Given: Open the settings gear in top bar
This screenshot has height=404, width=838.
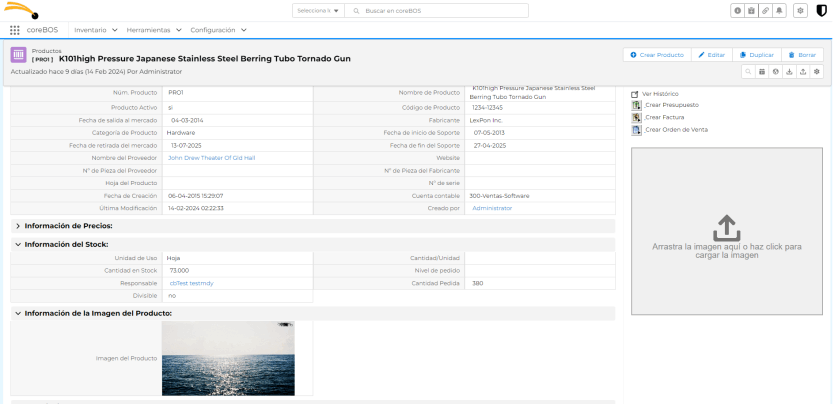Looking at the screenshot, I should coord(800,10).
